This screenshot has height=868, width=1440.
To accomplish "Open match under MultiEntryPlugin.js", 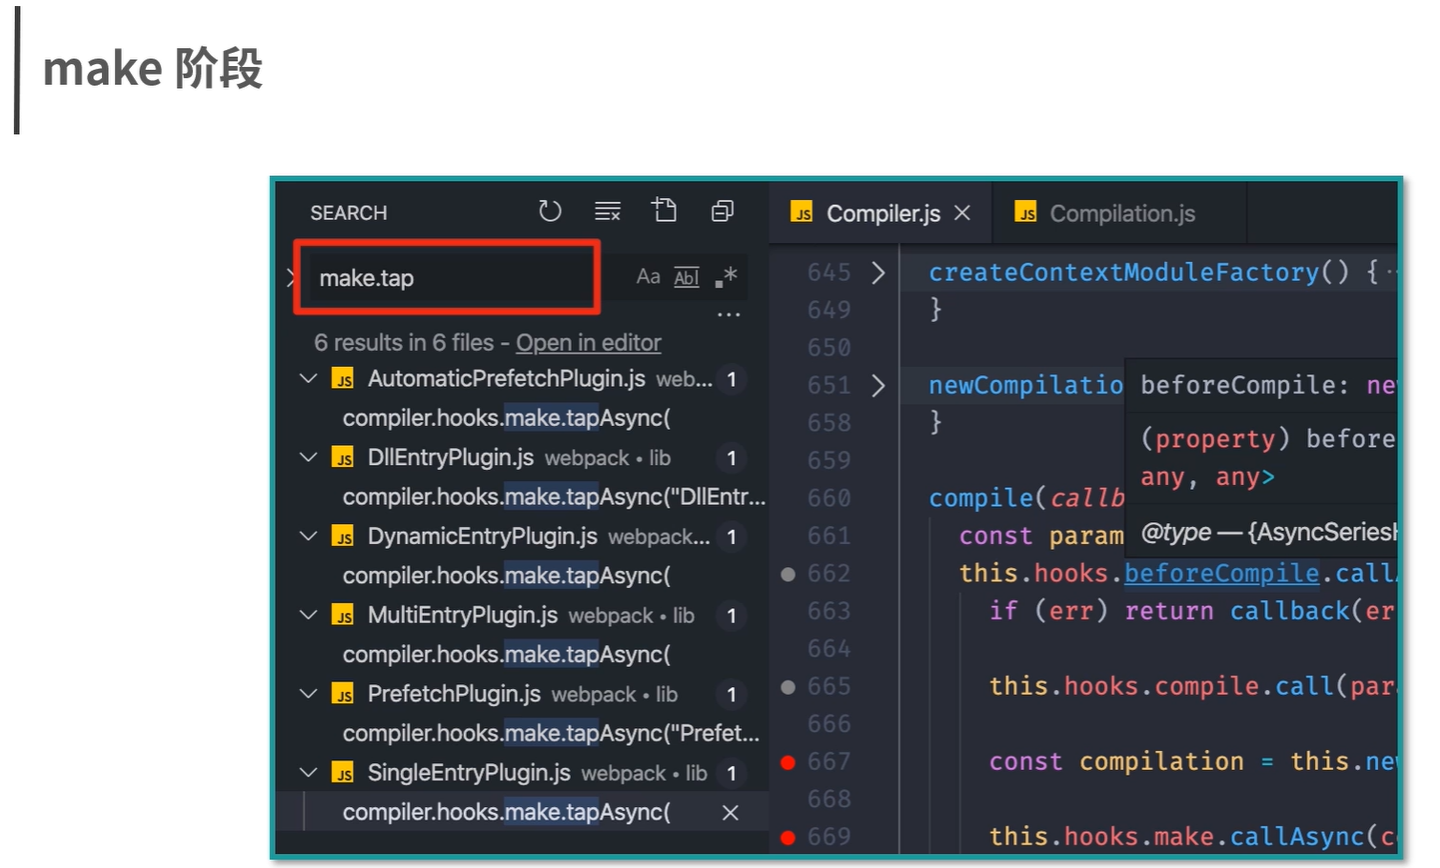I will tap(506, 655).
